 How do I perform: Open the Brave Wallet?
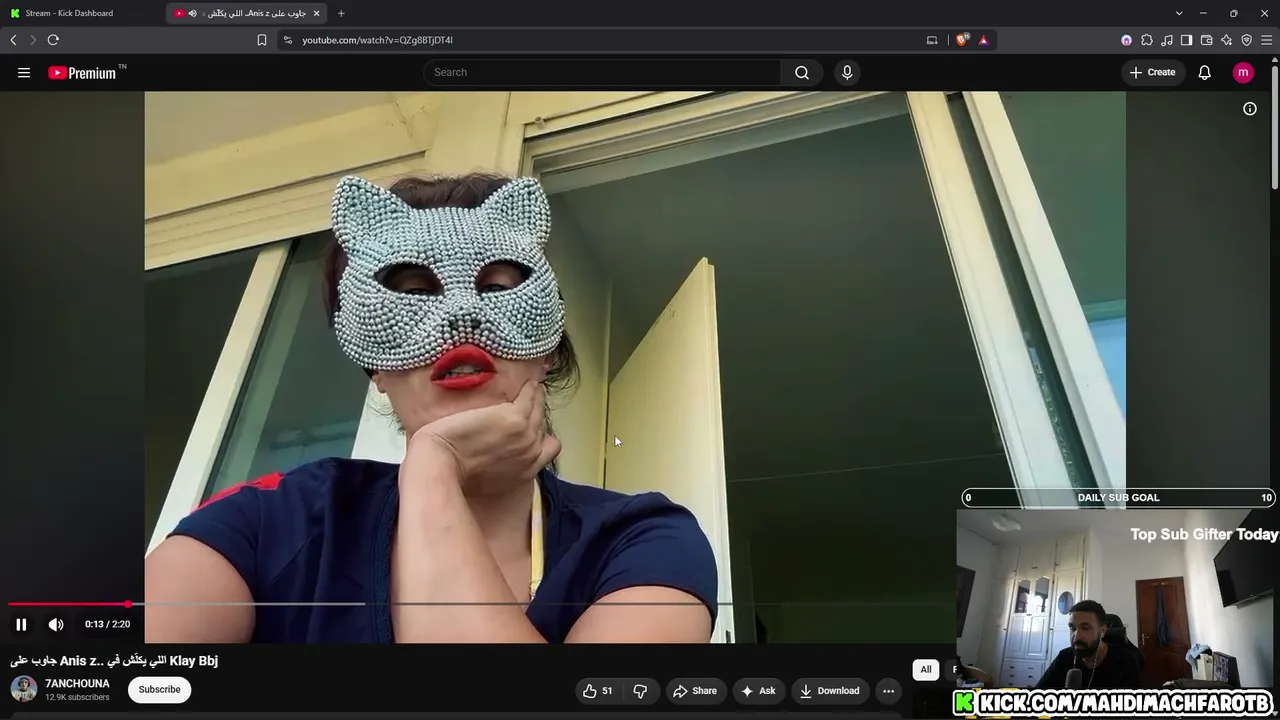click(1206, 40)
